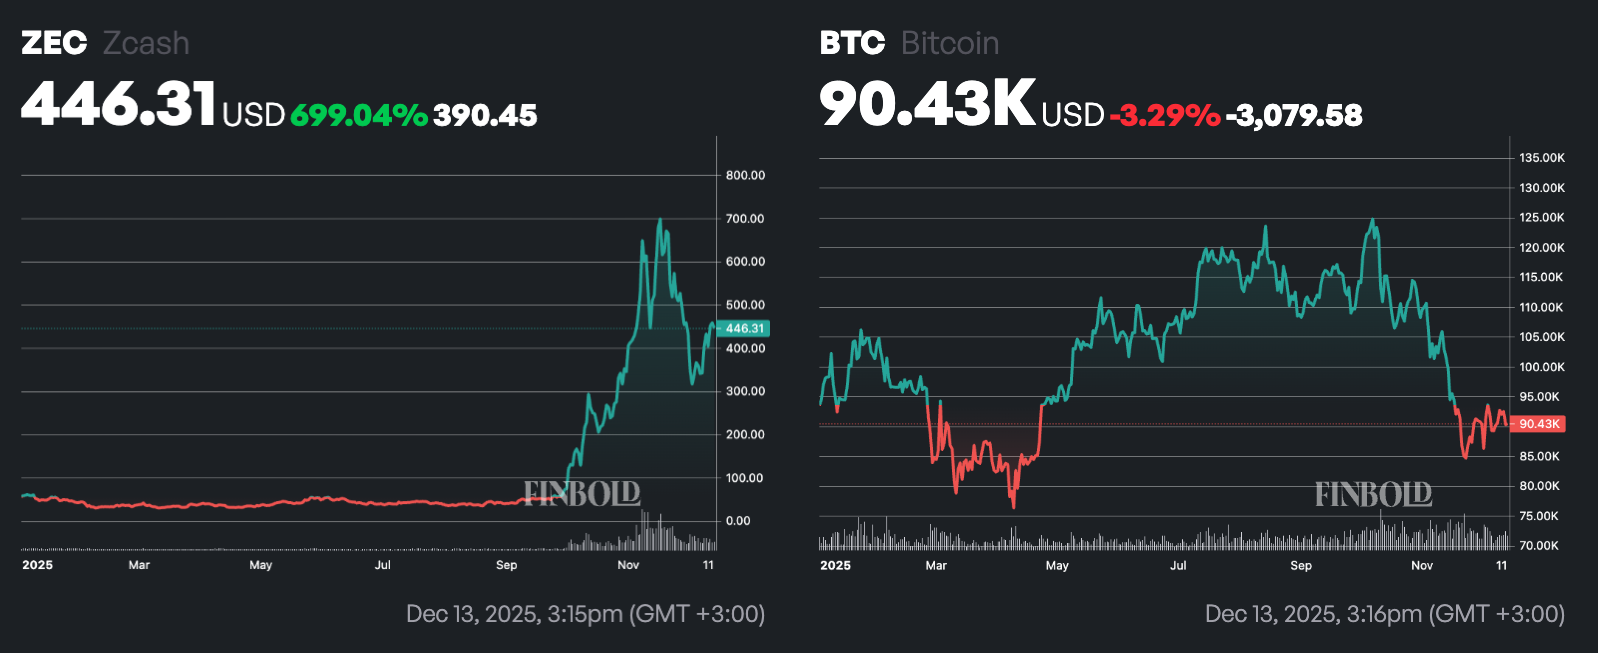Click the BTC -3.29% change figure

tap(1165, 115)
